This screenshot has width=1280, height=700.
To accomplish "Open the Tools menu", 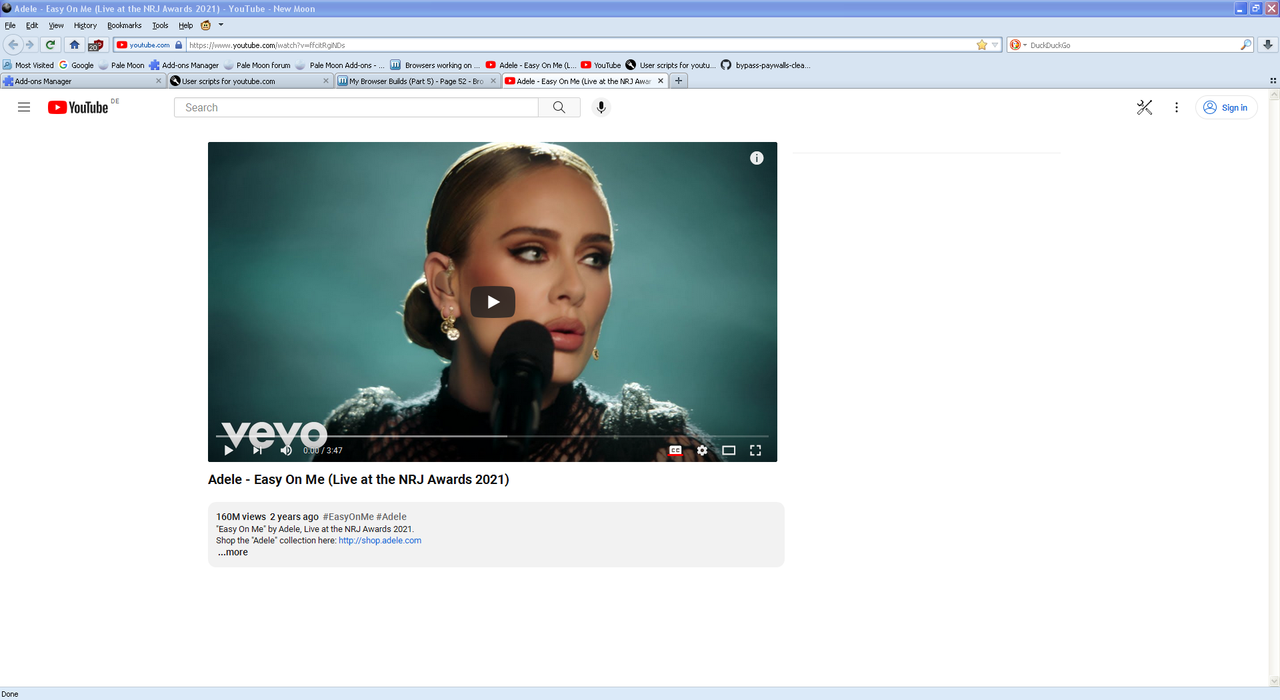I will coord(160,25).
